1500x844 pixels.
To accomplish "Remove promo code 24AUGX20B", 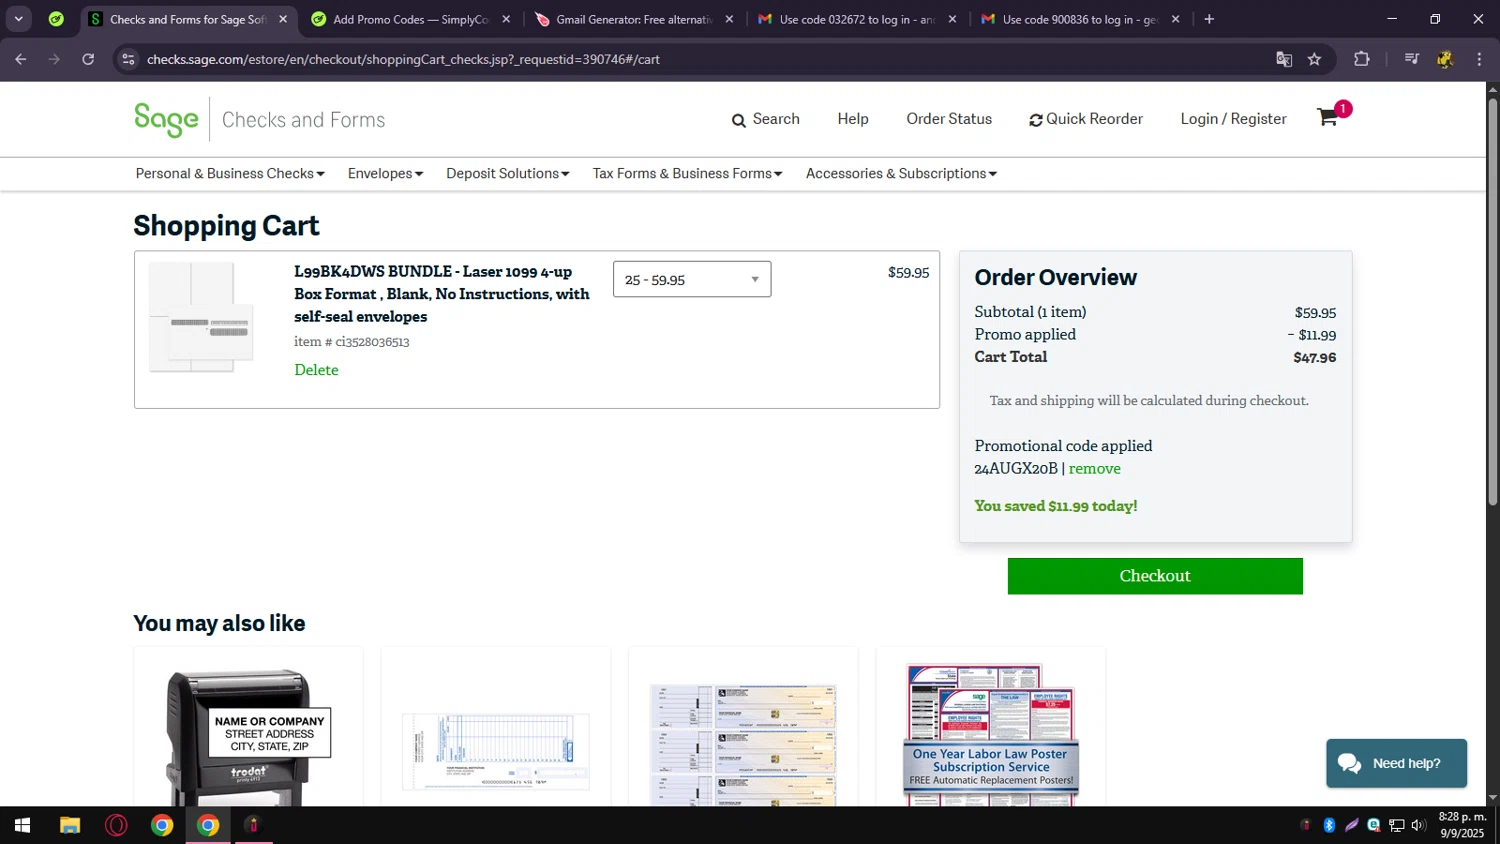I will coord(1094,468).
